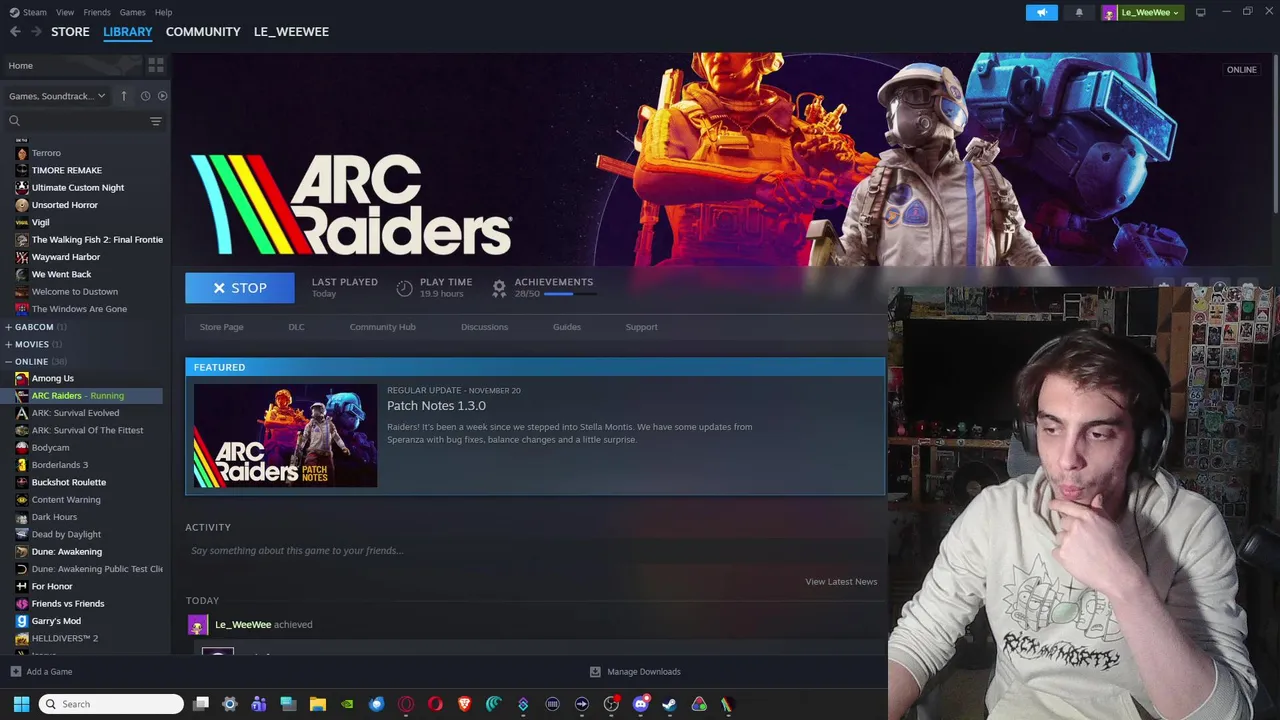
Task: Click the Garry's Mod game icon
Action: (21, 621)
